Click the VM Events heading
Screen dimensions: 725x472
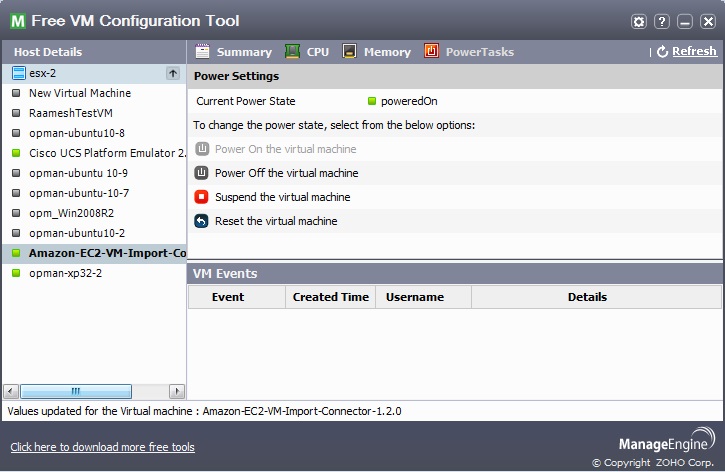click(225, 274)
